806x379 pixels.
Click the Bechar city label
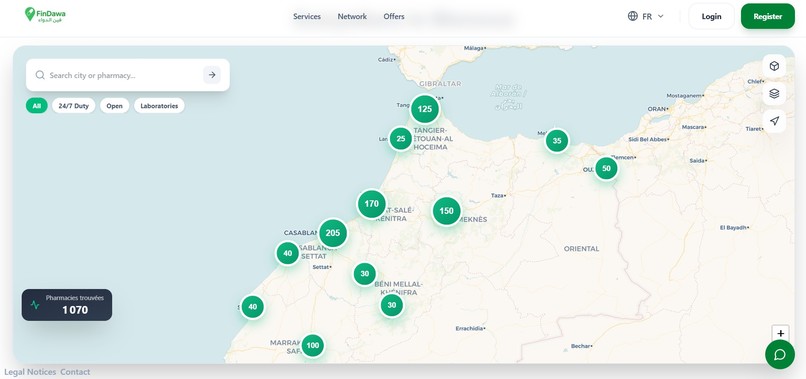[581, 346]
